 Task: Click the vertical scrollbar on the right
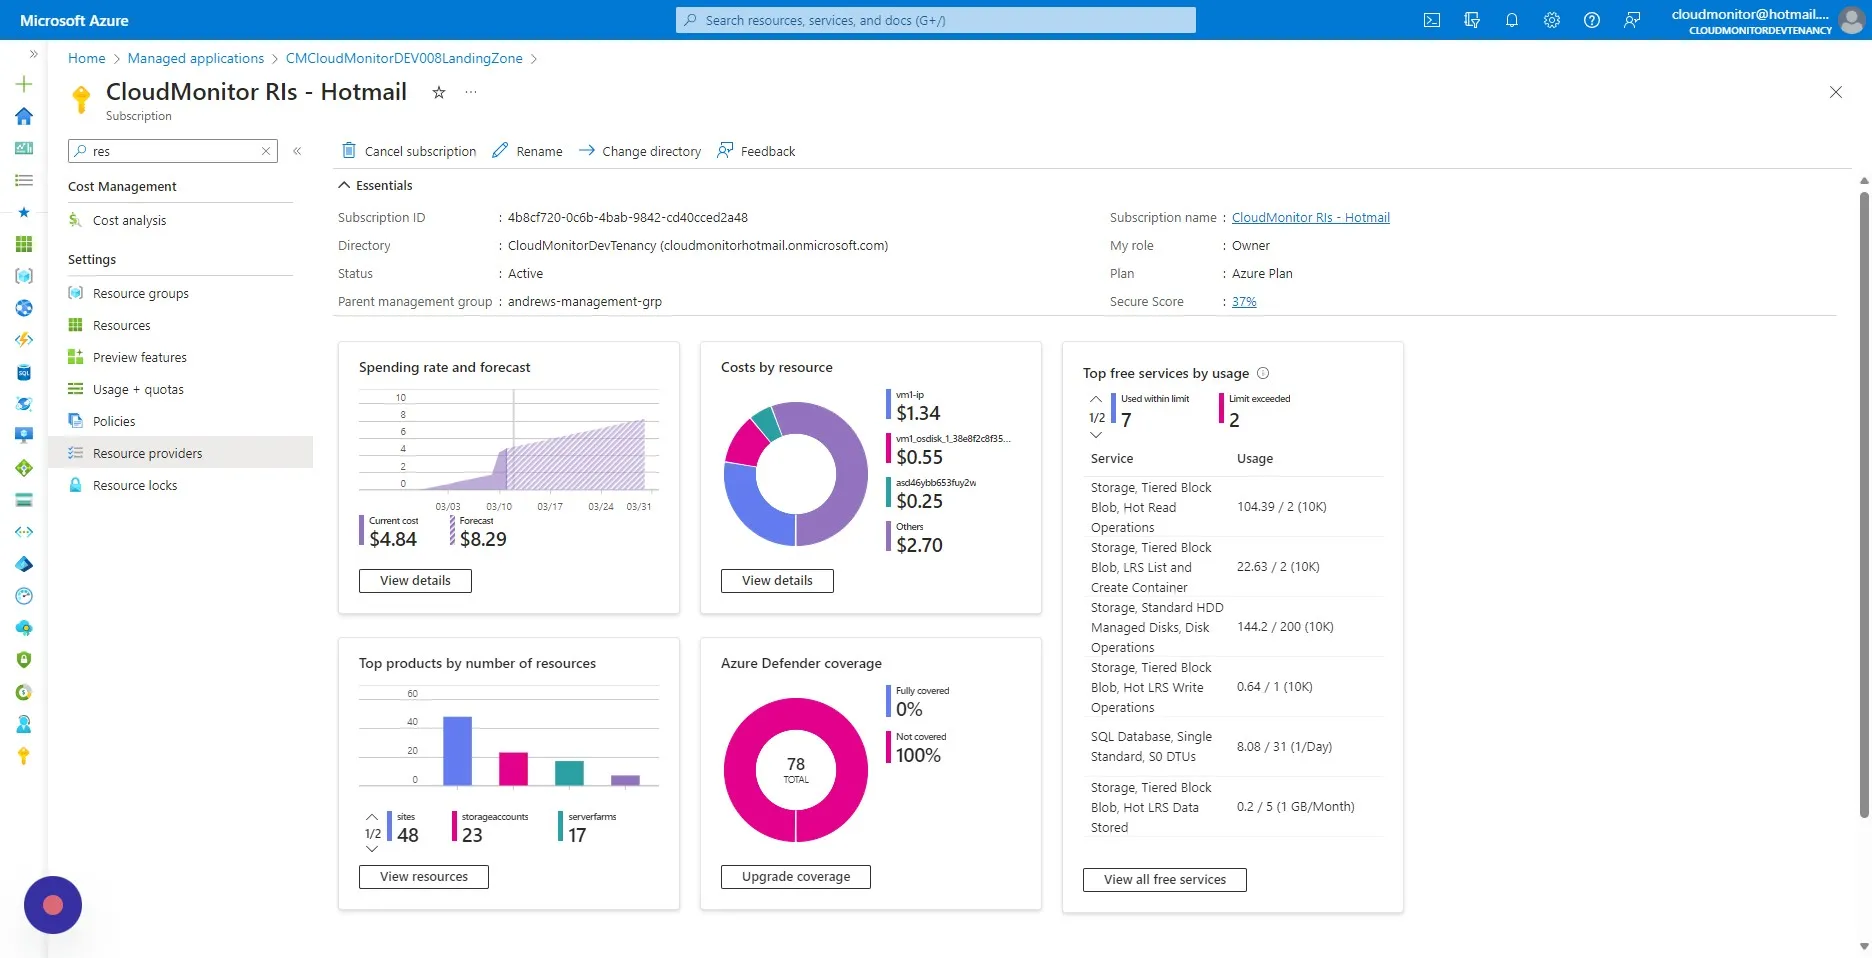(x=1864, y=504)
